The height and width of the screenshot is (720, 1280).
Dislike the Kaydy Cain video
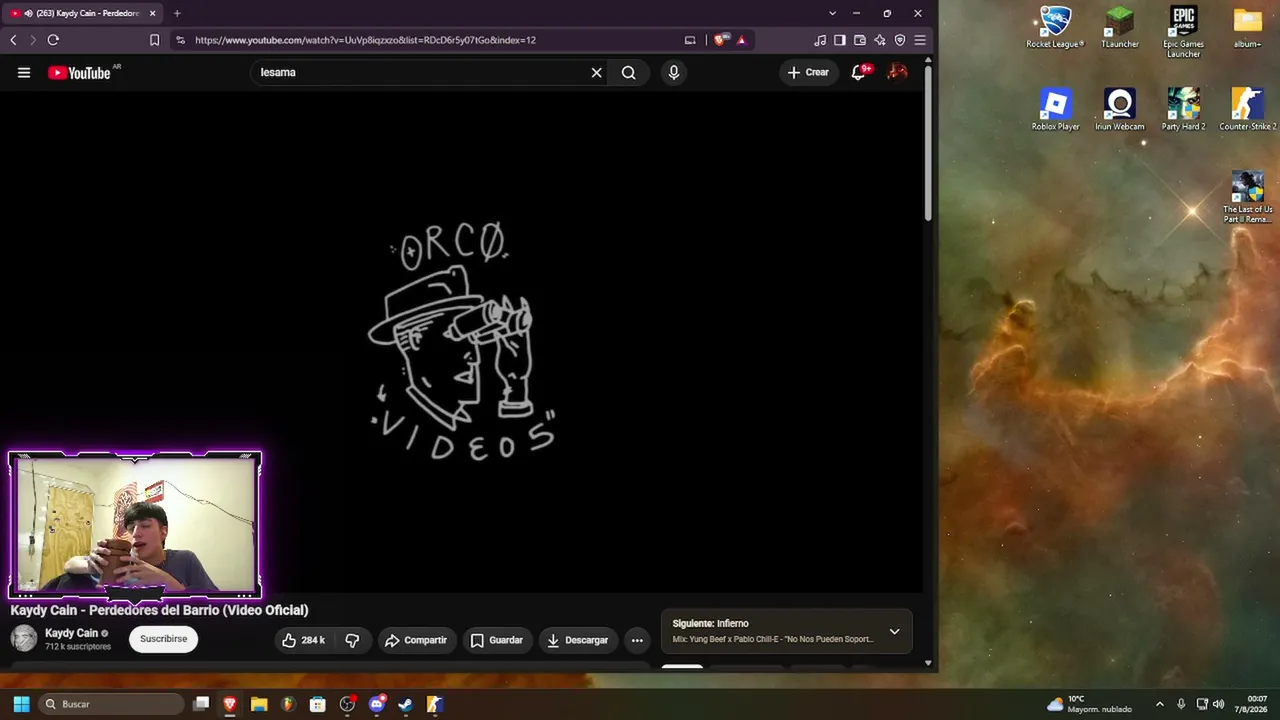pos(352,640)
